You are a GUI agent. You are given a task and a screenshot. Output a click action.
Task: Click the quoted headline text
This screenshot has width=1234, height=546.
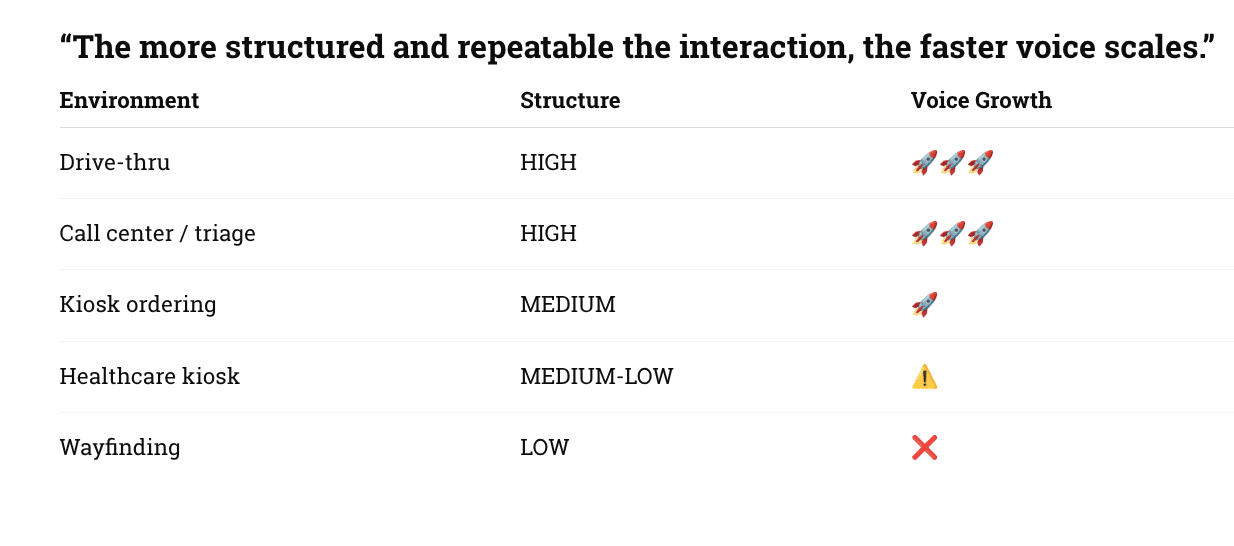(x=637, y=47)
